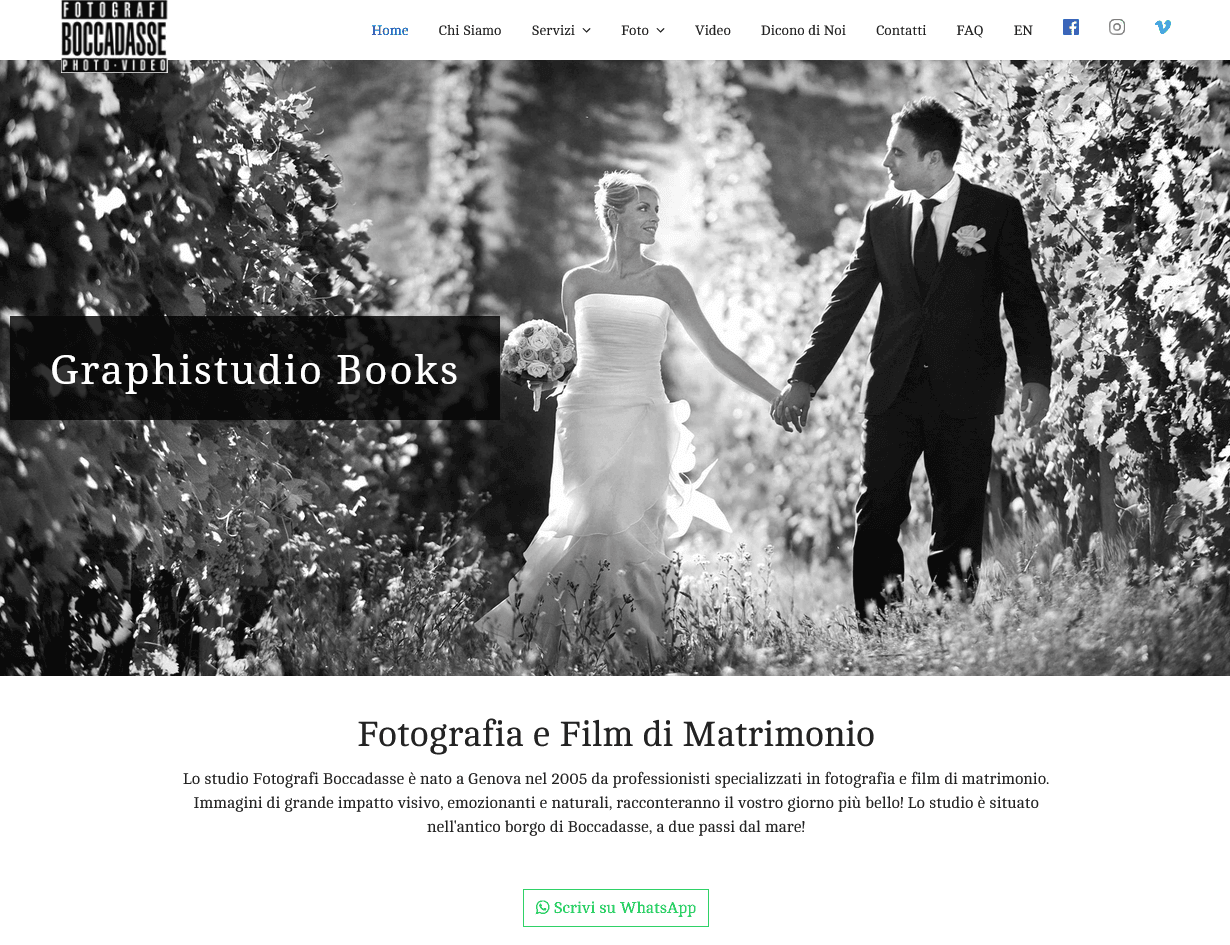Click the Graphistudio Books slide caption
Image resolution: width=1230 pixels, height=945 pixels.
pyautogui.click(x=255, y=369)
